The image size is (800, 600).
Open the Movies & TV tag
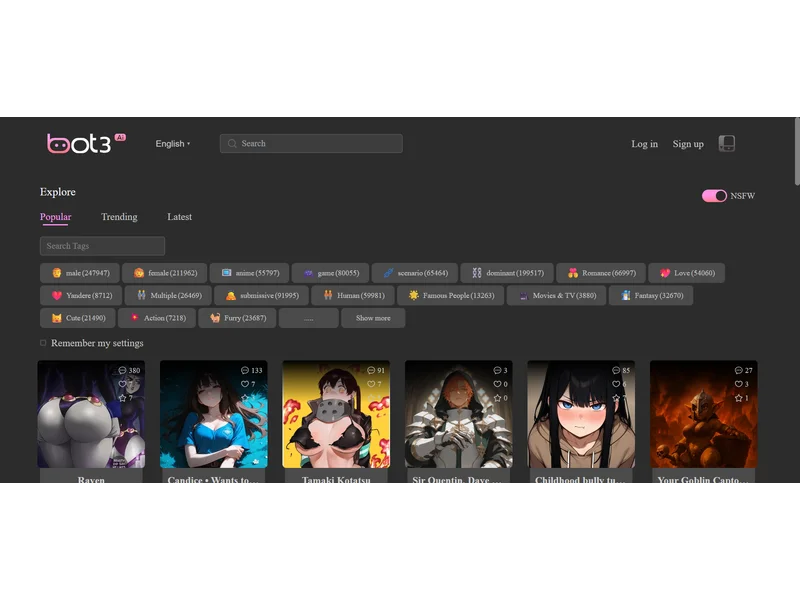click(556, 295)
